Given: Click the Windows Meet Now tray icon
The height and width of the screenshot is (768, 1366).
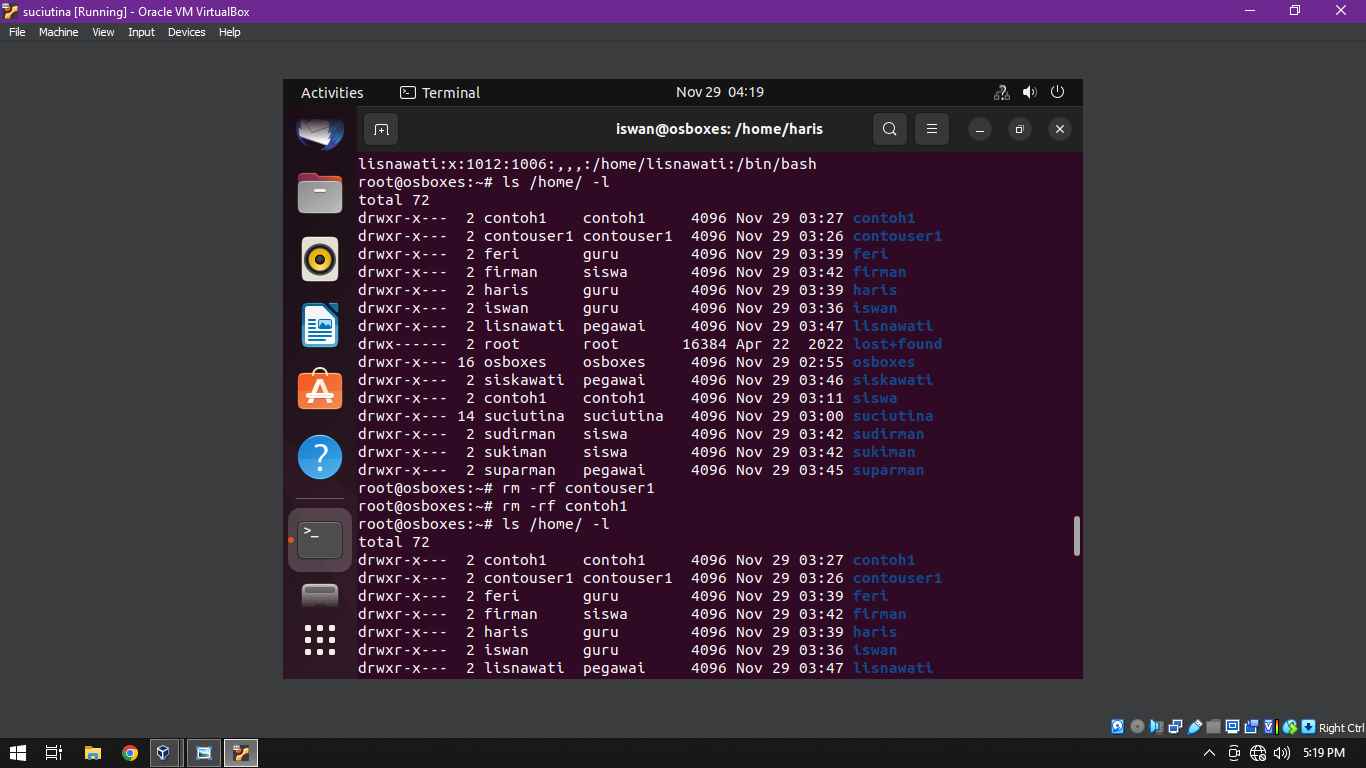Looking at the screenshot, I should tap(1234, 753).
